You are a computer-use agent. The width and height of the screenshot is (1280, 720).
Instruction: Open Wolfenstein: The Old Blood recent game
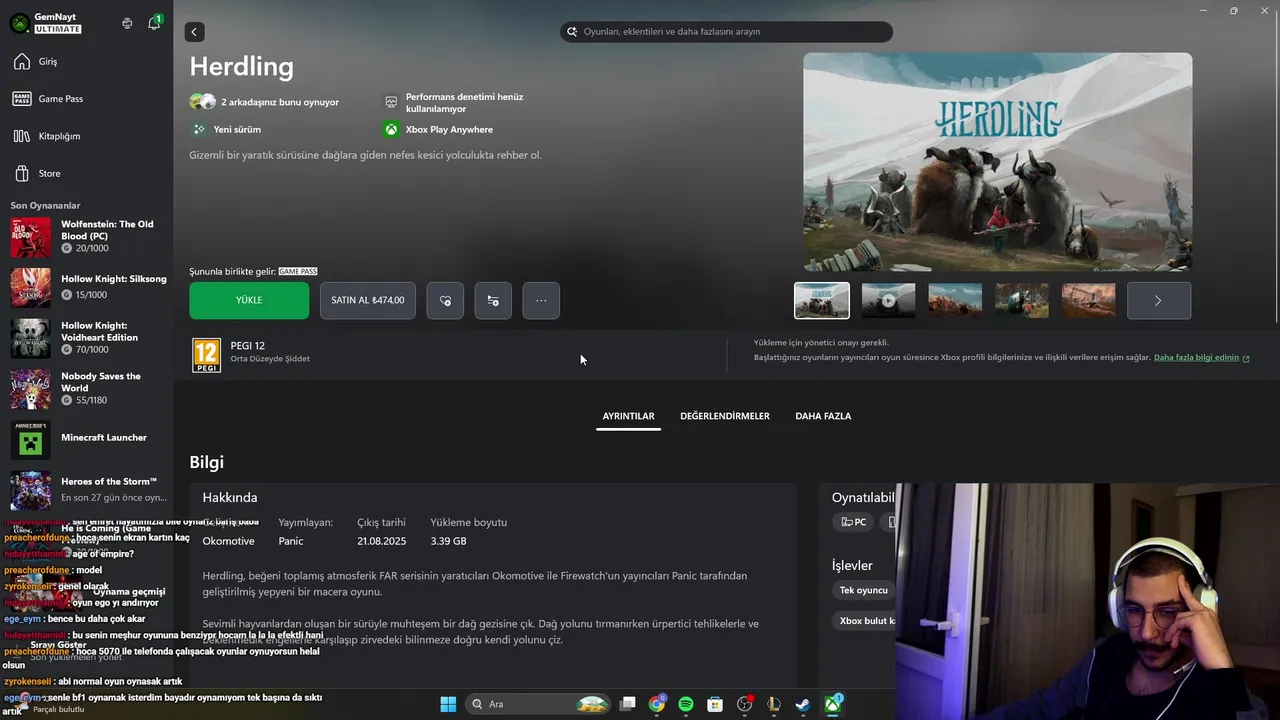[88, 237]
